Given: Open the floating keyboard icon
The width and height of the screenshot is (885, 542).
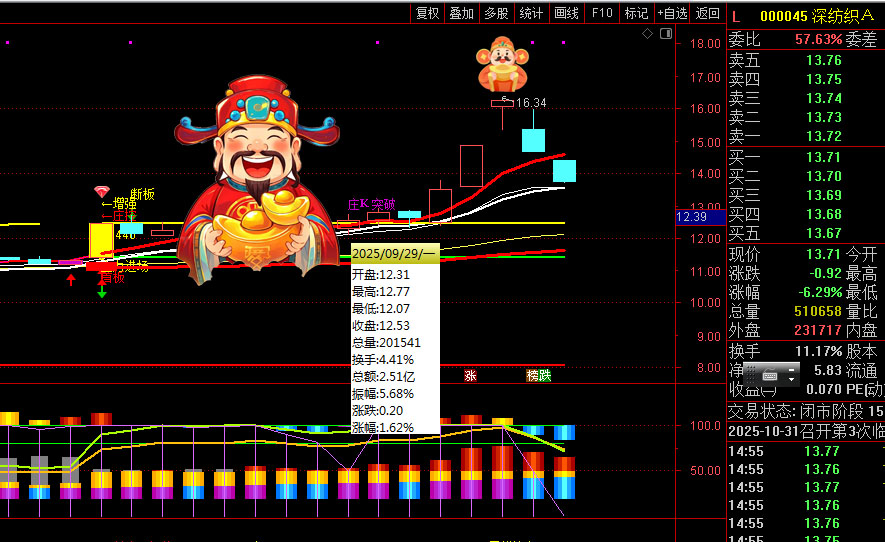Looking at the screenshot, I should click(x=768, y=375).
